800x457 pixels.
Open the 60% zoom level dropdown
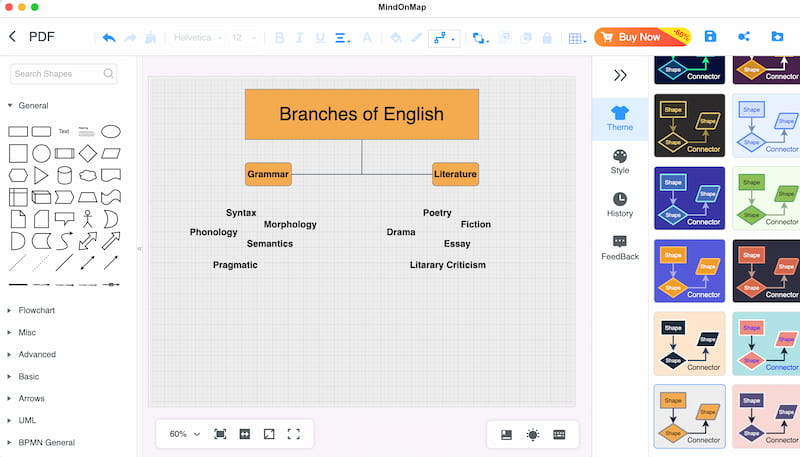(185, 434)
